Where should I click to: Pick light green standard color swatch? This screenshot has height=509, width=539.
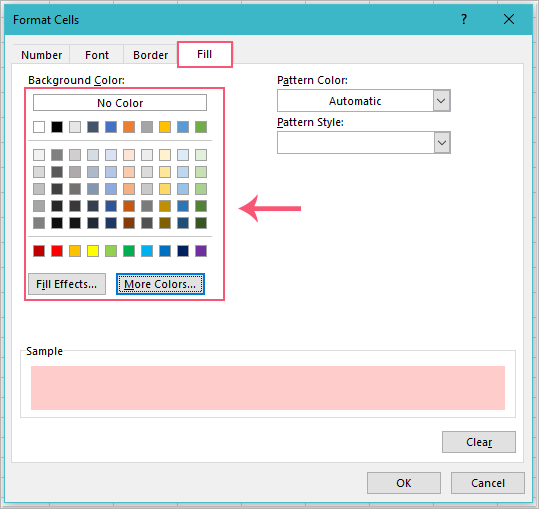[x=111, y=251]
